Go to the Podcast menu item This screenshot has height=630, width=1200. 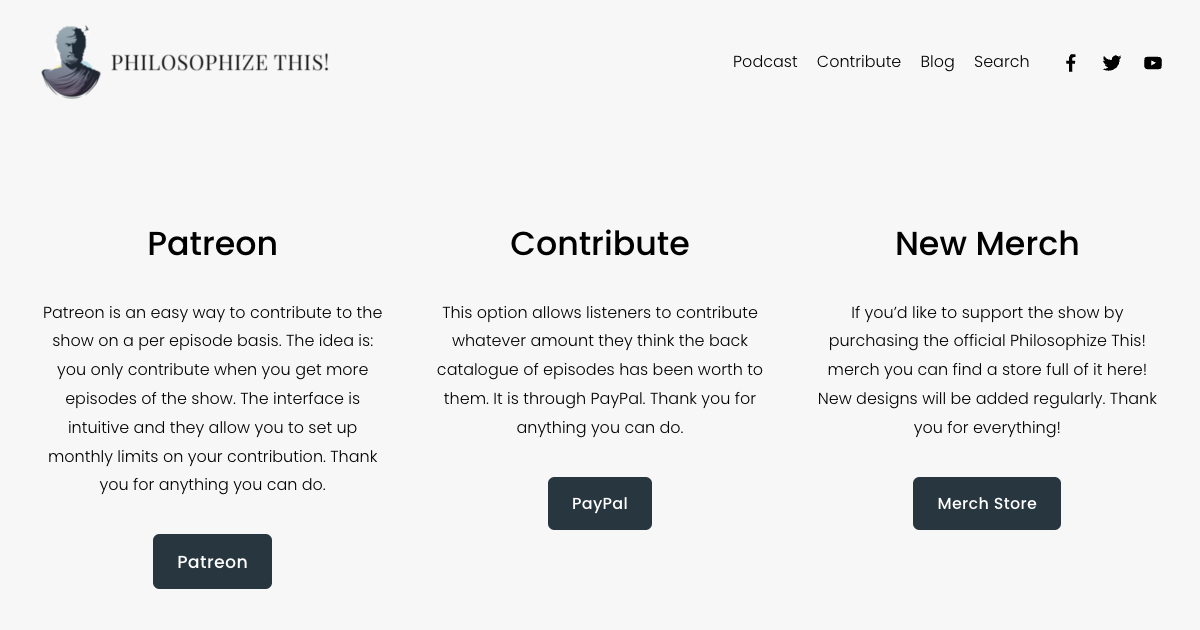tap(765, 62)
